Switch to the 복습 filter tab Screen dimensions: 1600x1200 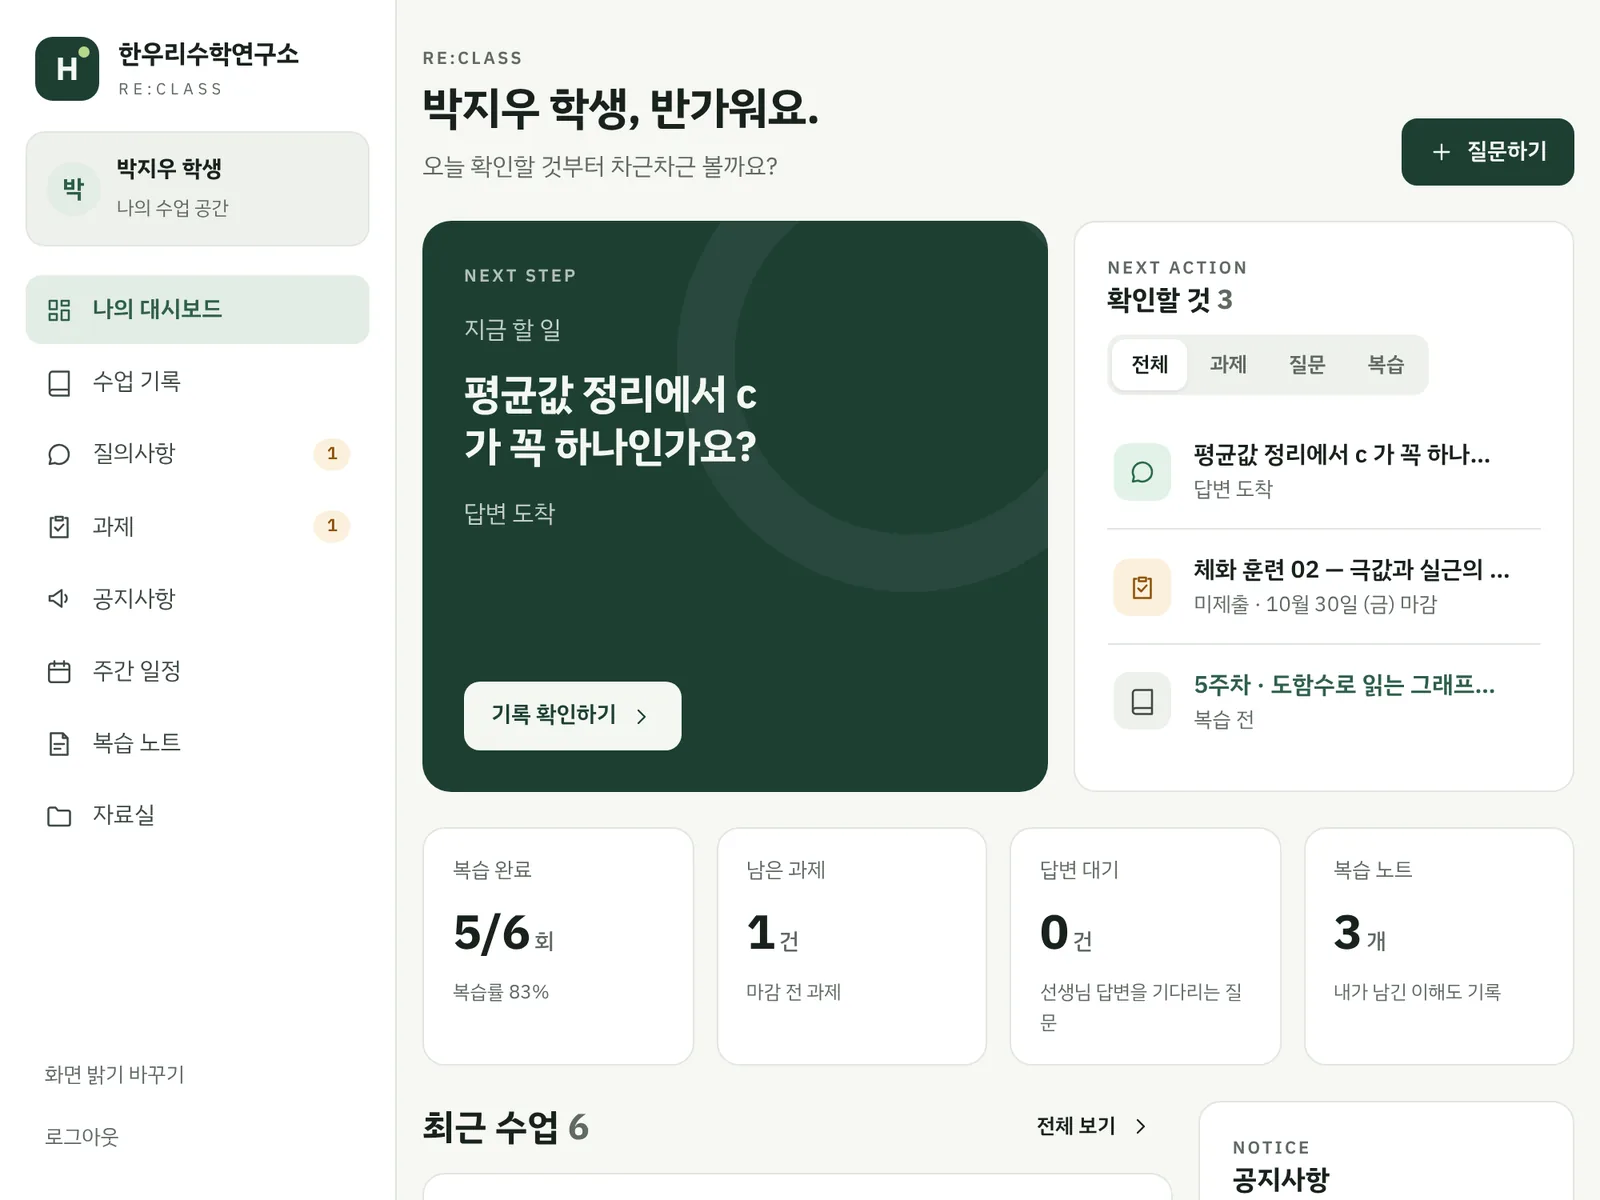tap(1385, 364)
